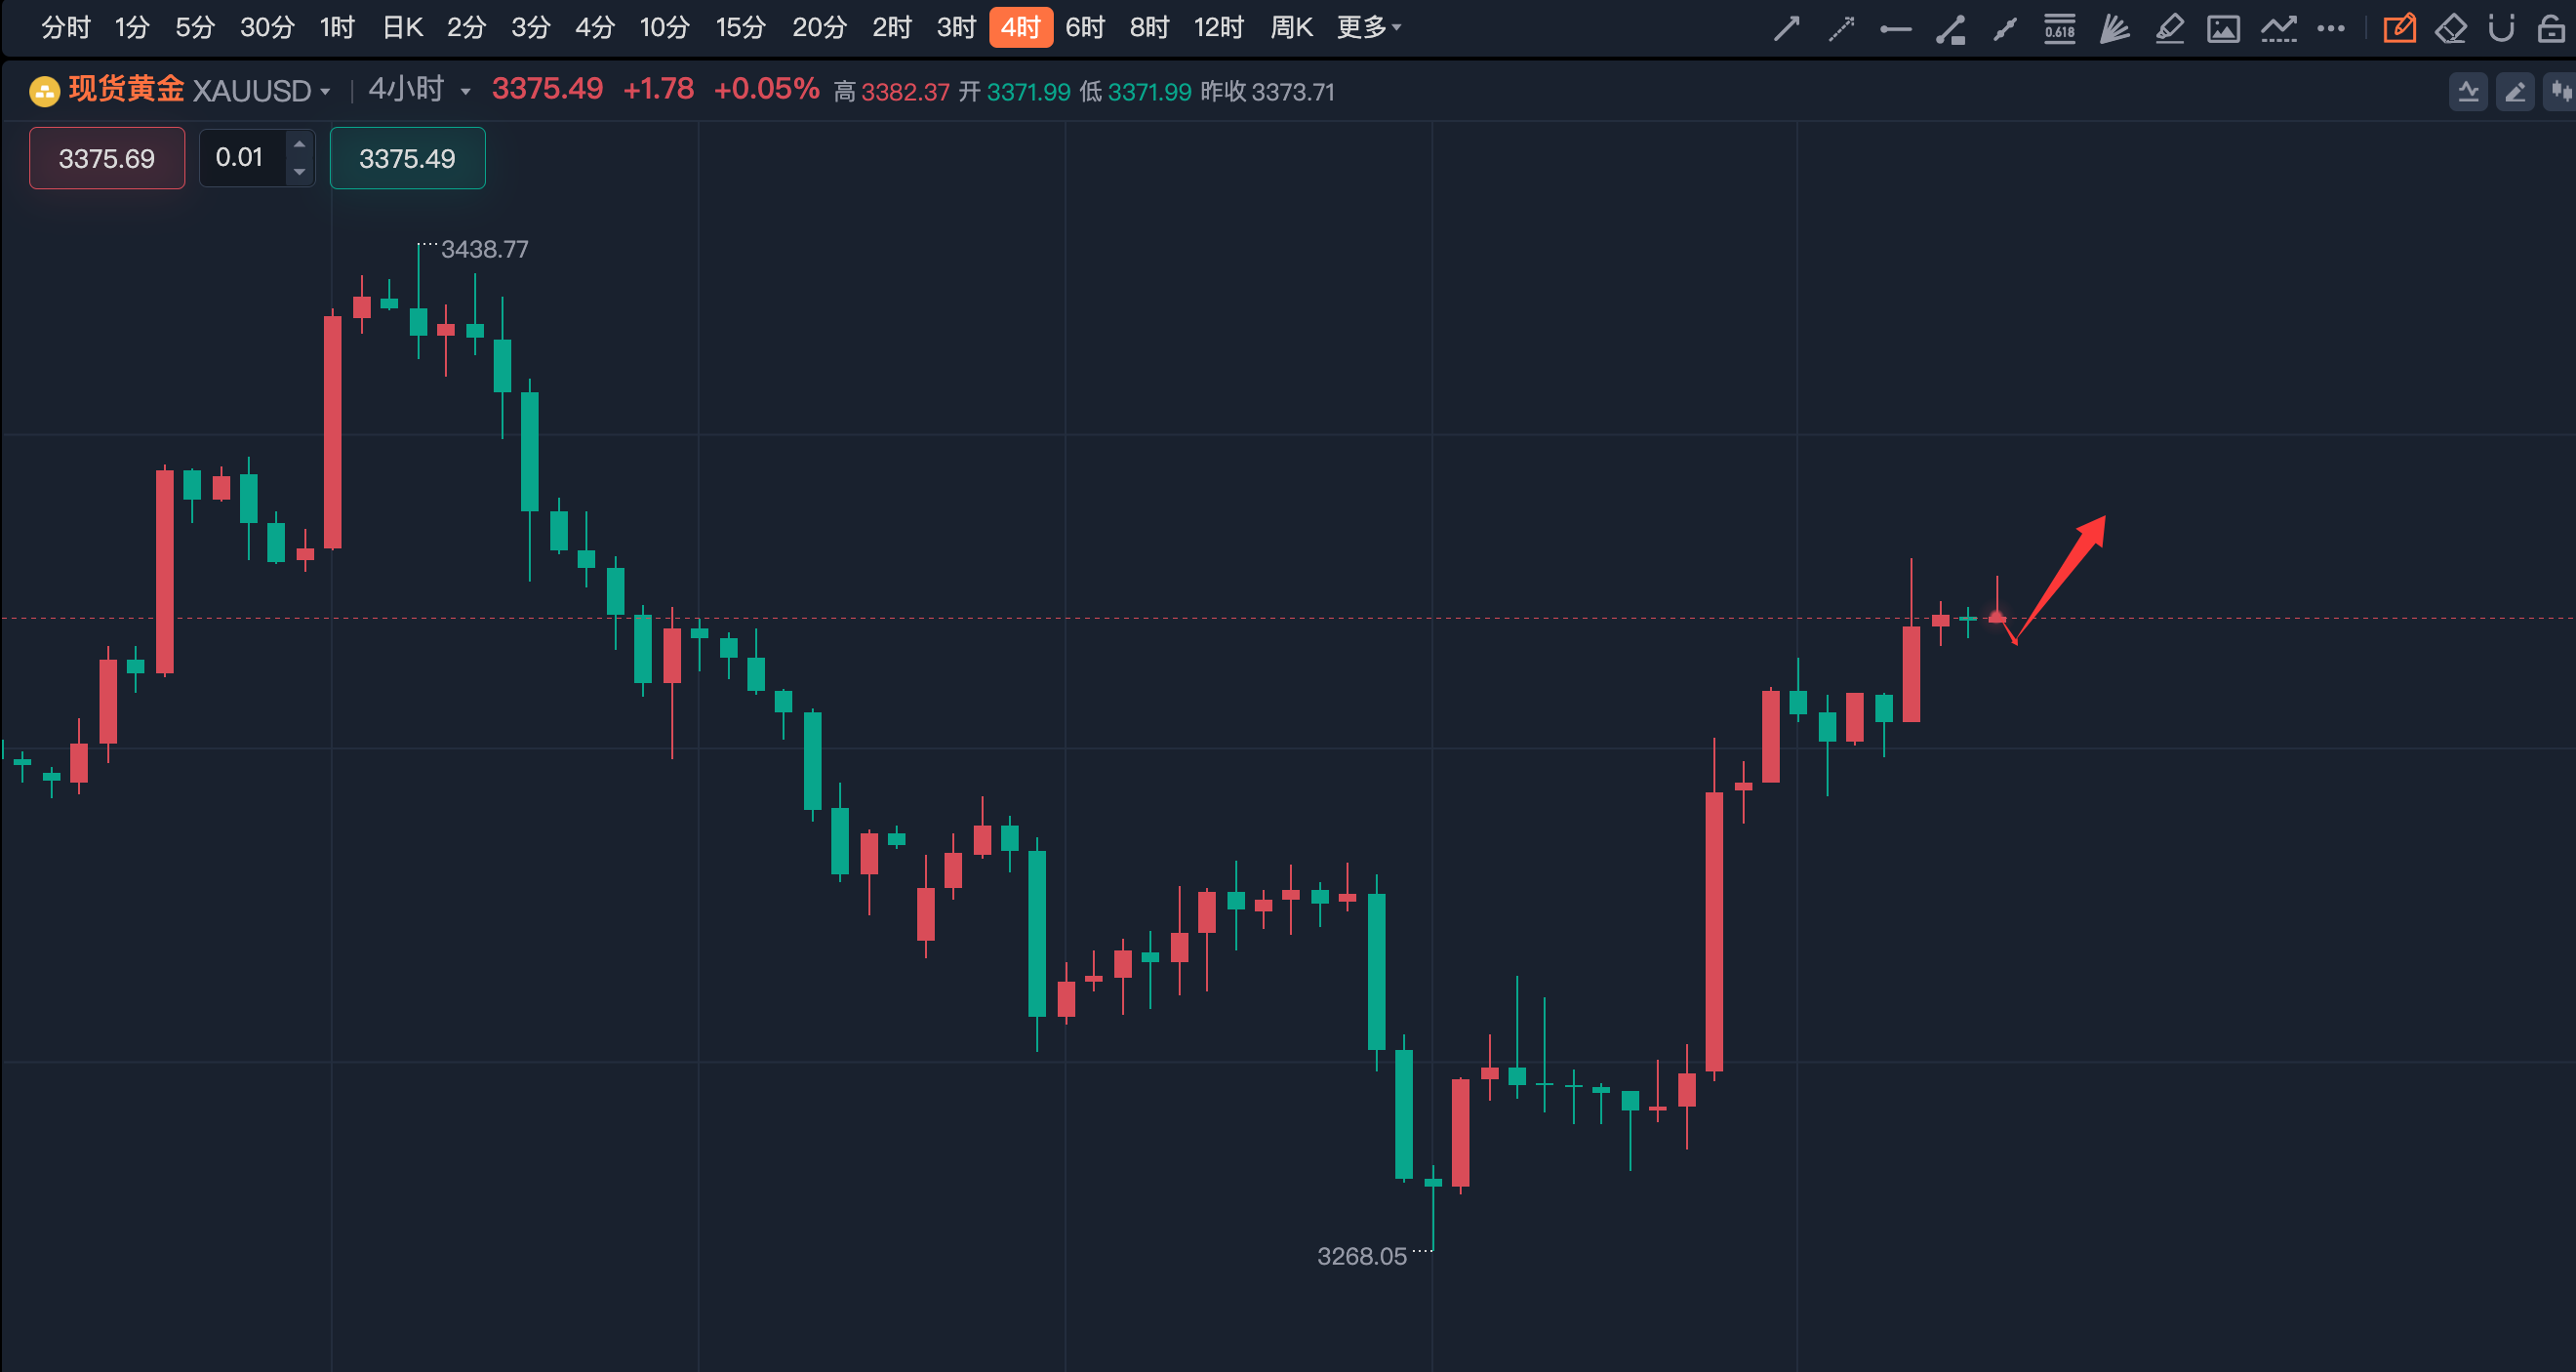Pick the highlighter marker tool
Viewport: 2576px width, 1372px height.
[2168, 28]
